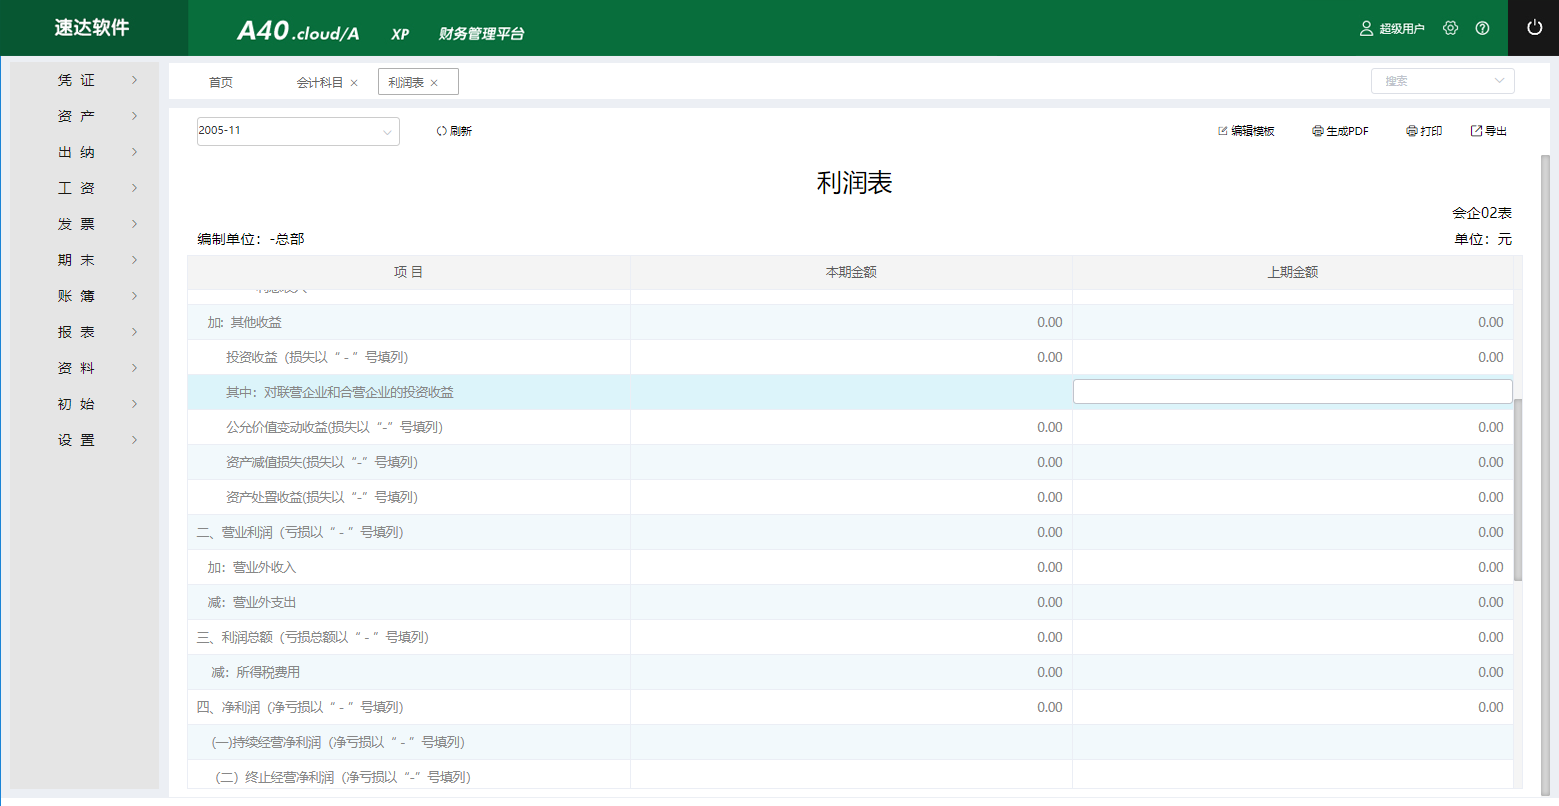Close the 会计科目 tab

(x=354, y=83)
